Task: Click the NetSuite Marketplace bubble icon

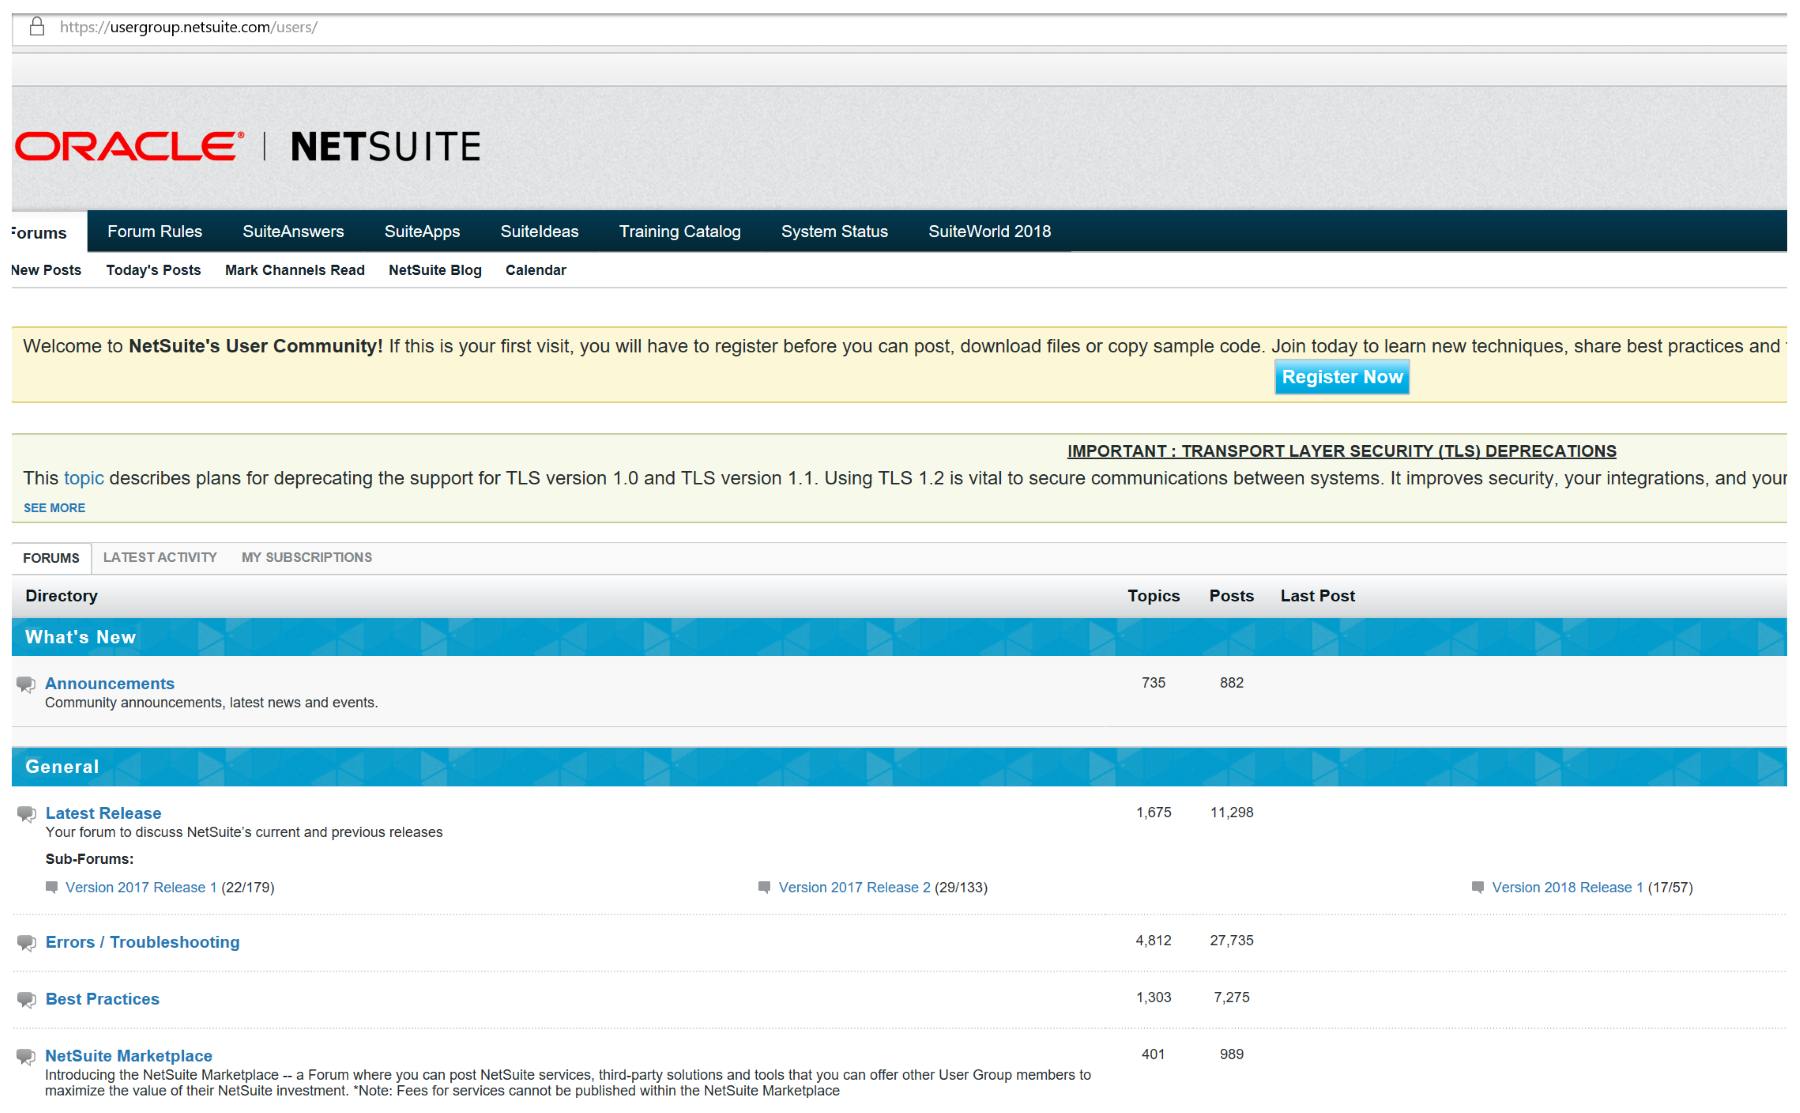Action: click(x=26, y=1057)
